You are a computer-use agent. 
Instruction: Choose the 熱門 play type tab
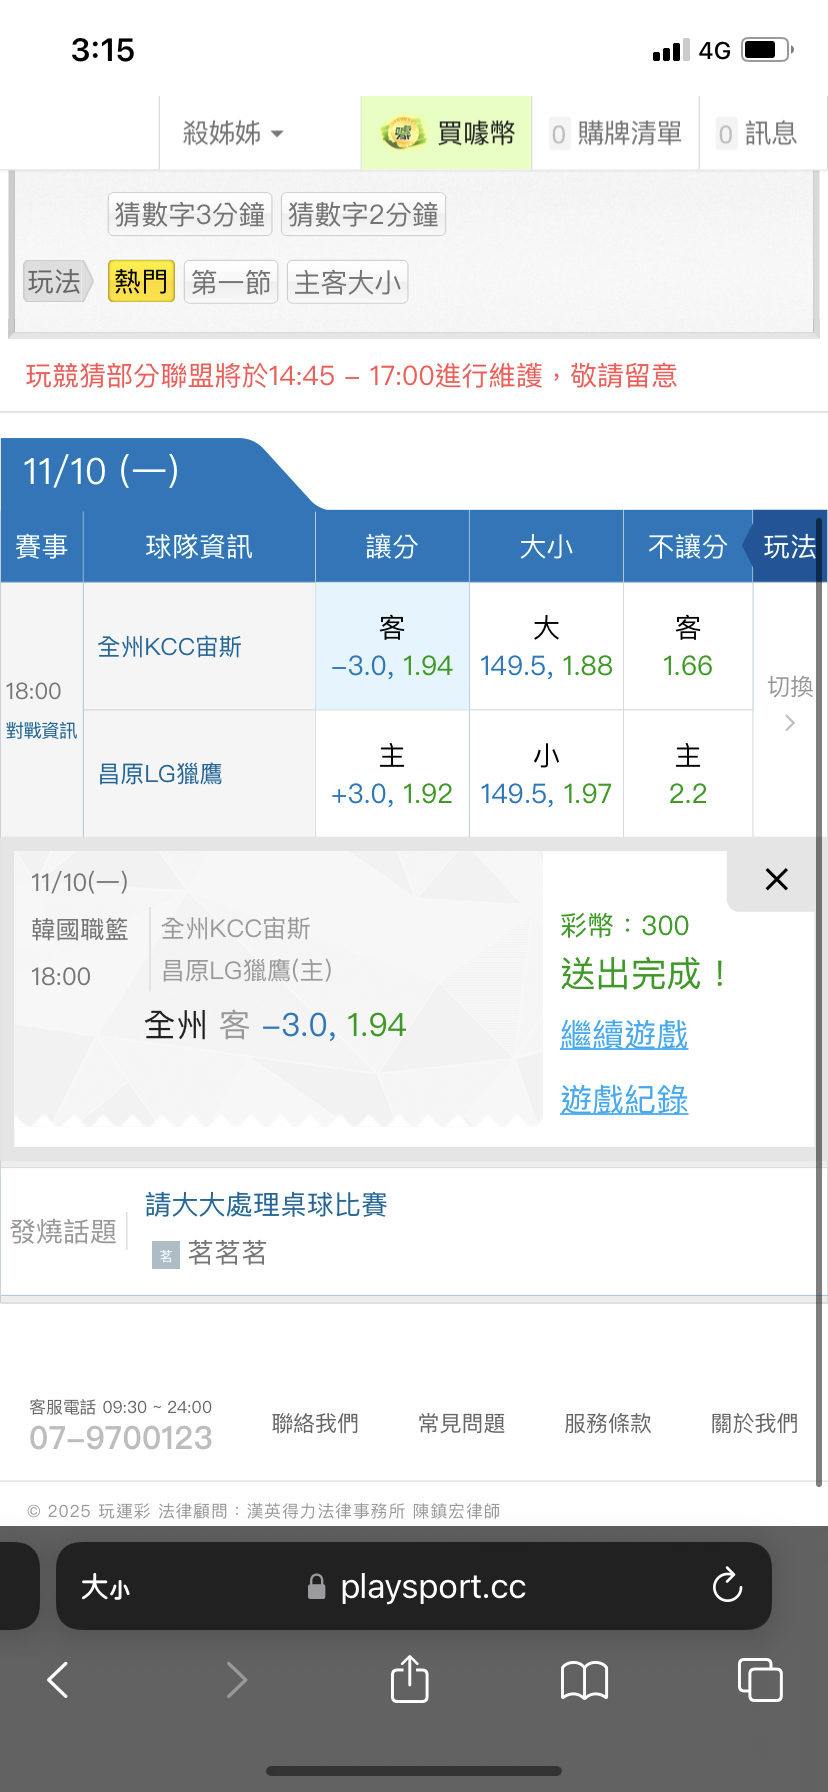[x=141, y=282]
